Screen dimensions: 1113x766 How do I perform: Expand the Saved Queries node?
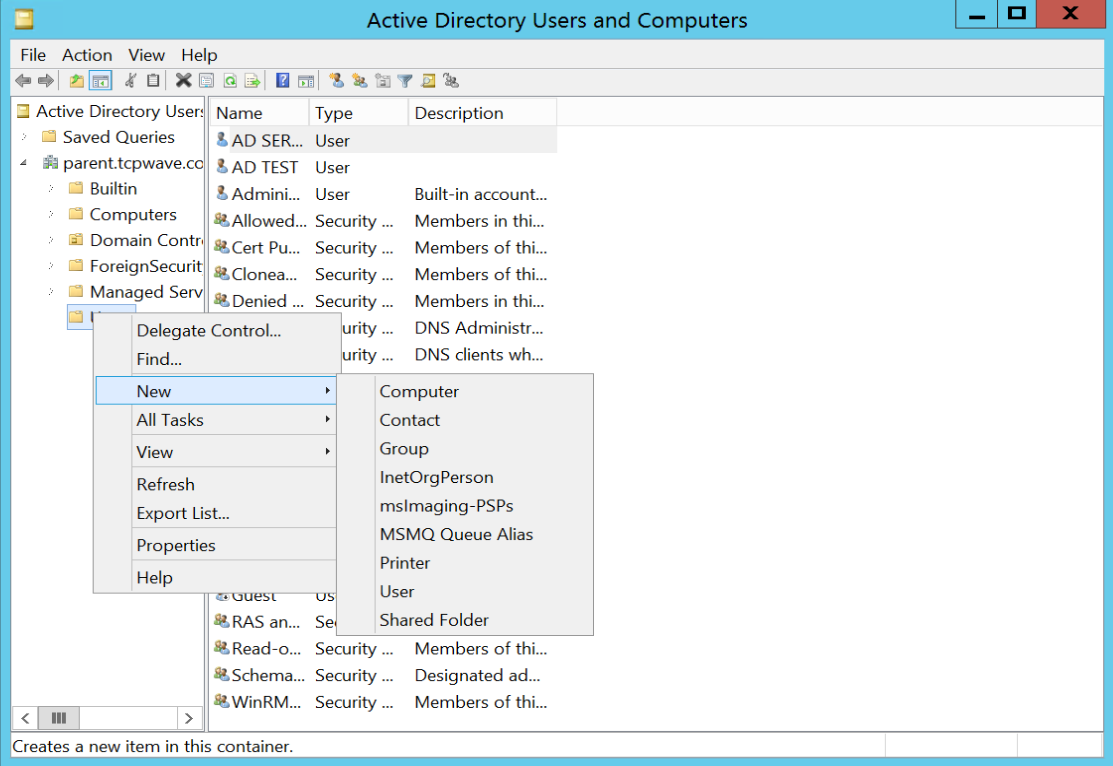(x=24, y=136)
